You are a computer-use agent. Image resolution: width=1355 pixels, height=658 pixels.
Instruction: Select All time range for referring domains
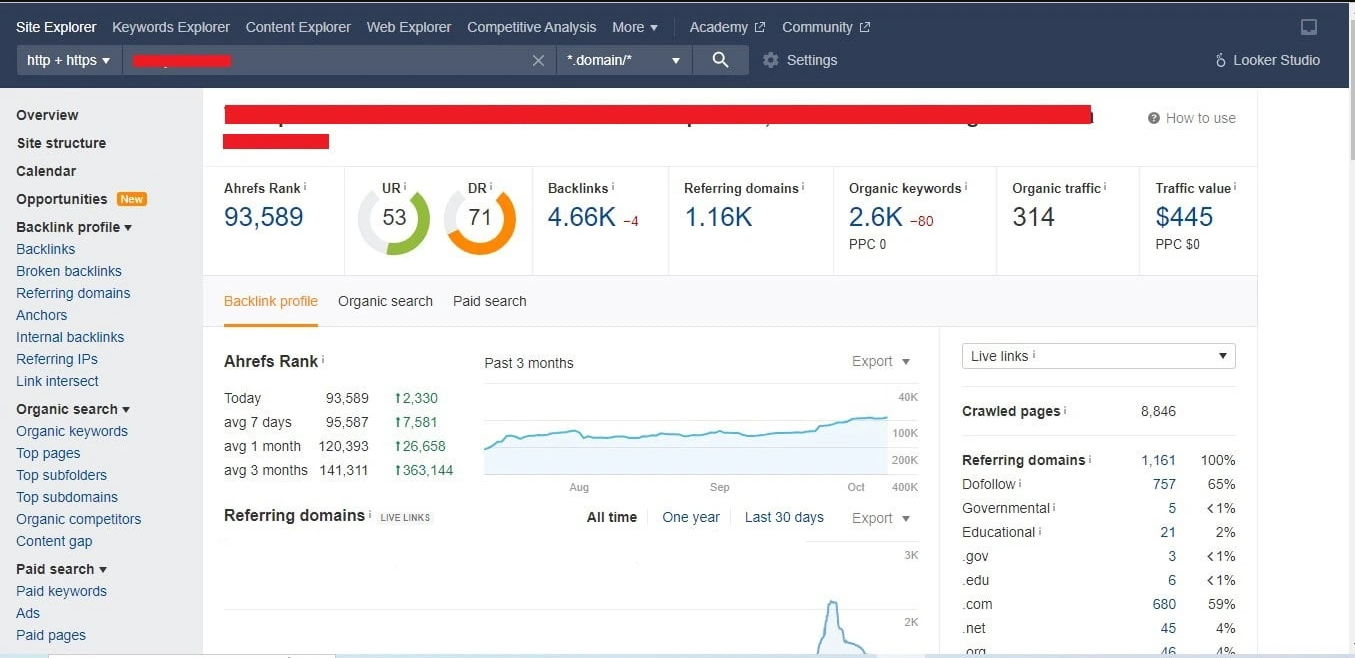click(612, 517)
